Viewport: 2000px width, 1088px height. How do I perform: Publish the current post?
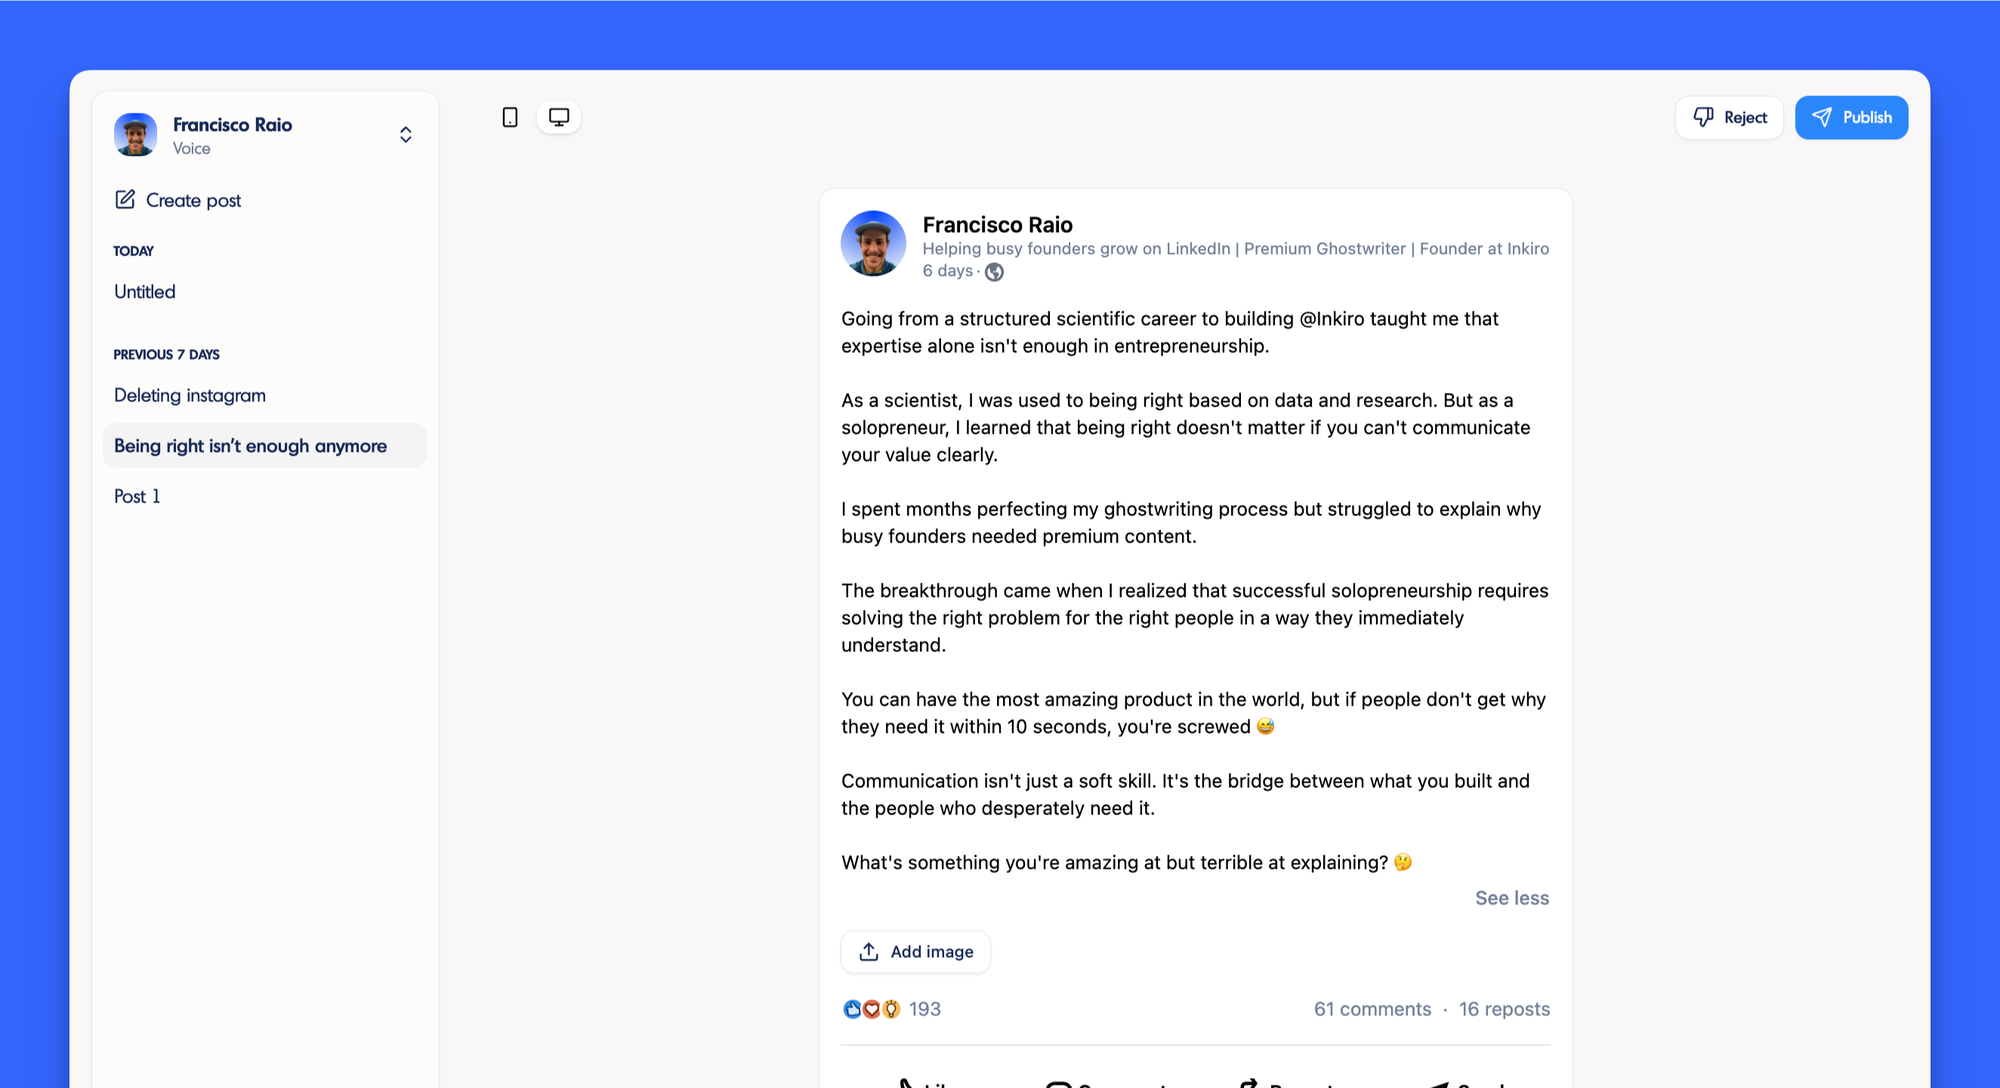pyautogui.click(x=1851, y=117)
